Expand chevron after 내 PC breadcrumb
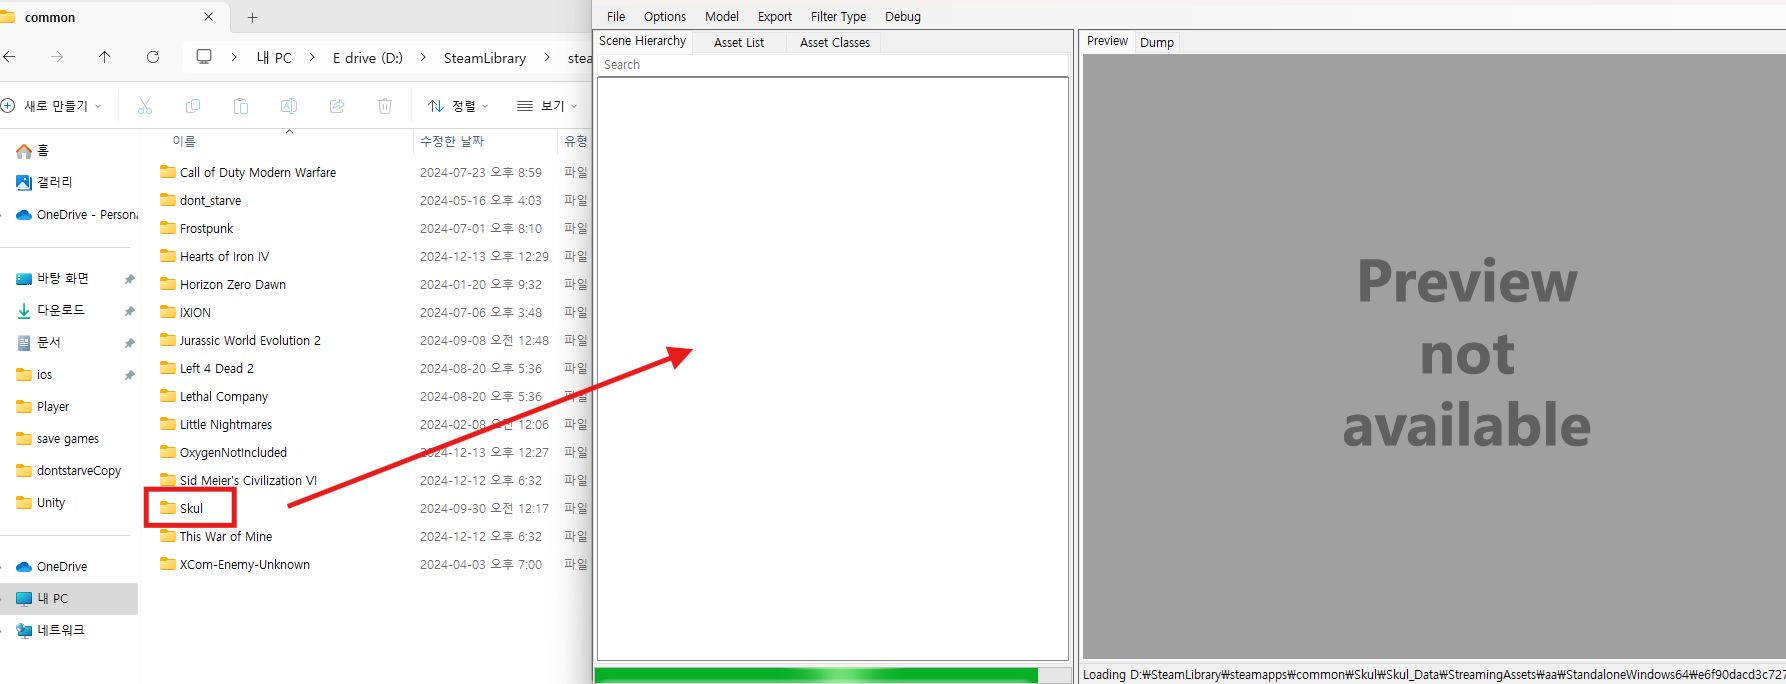 pyautogui.click(x=312, y=57)
